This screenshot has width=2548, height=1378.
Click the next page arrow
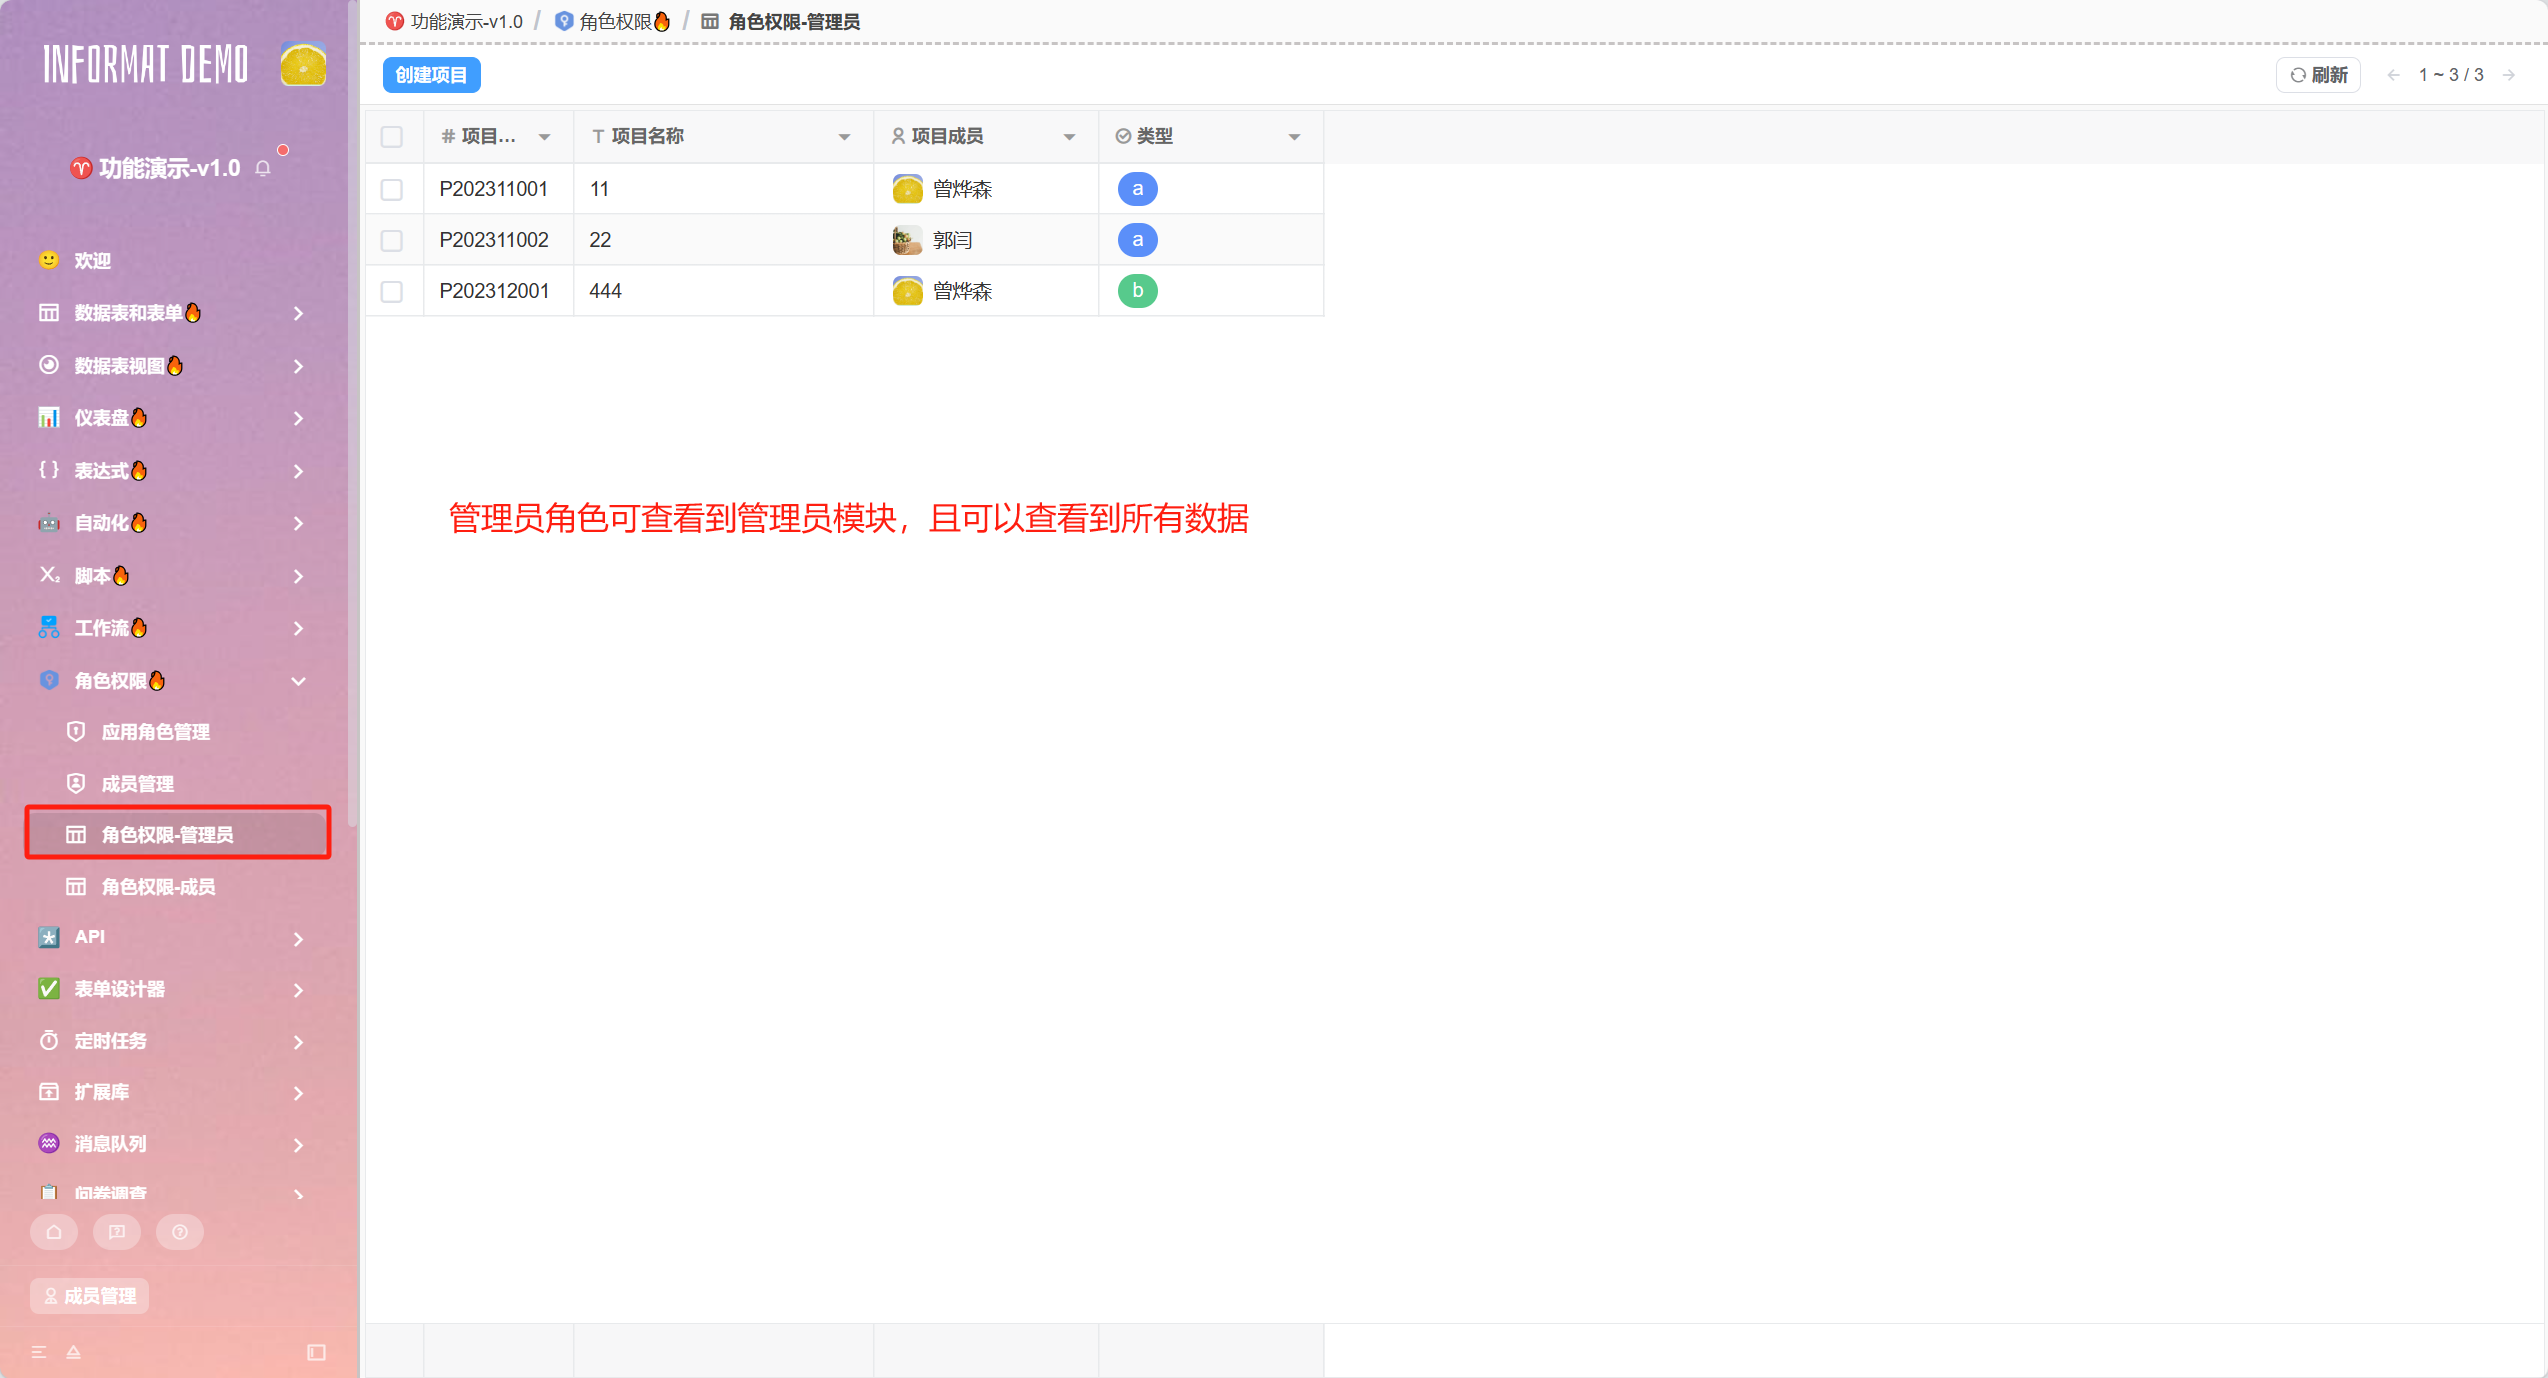(x=2508, y=75)
